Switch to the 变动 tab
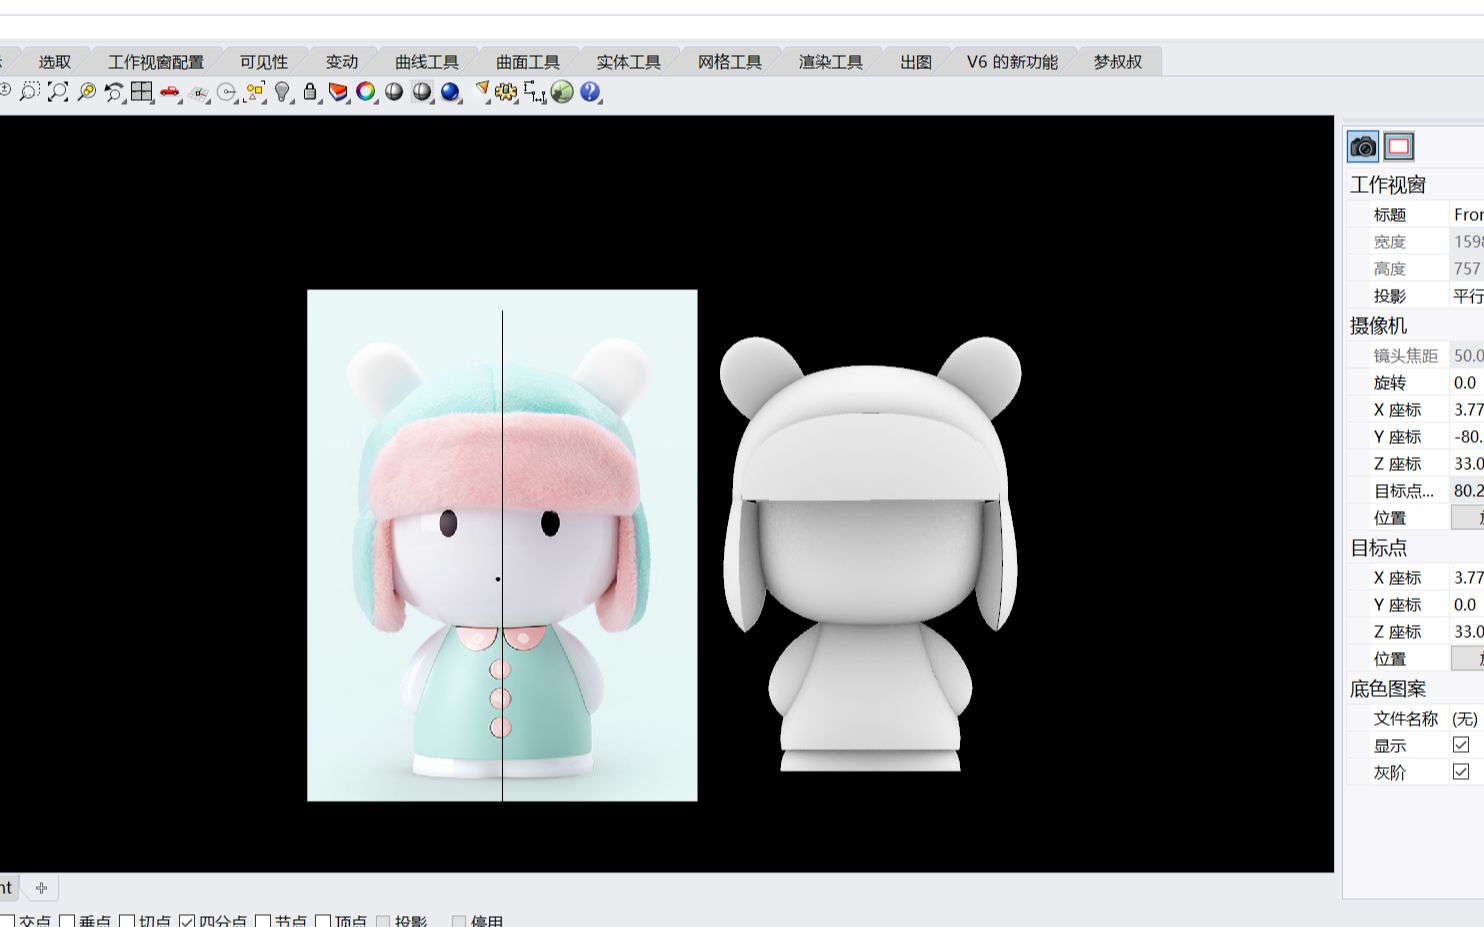This screenshot has height=927, width=1484. (x=341, y=62)
